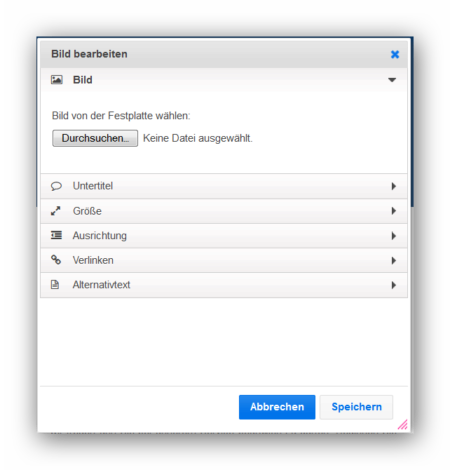Expand the Ausrichtung section arrow
This screenshot has width=450, height=470.
(394, 236)
